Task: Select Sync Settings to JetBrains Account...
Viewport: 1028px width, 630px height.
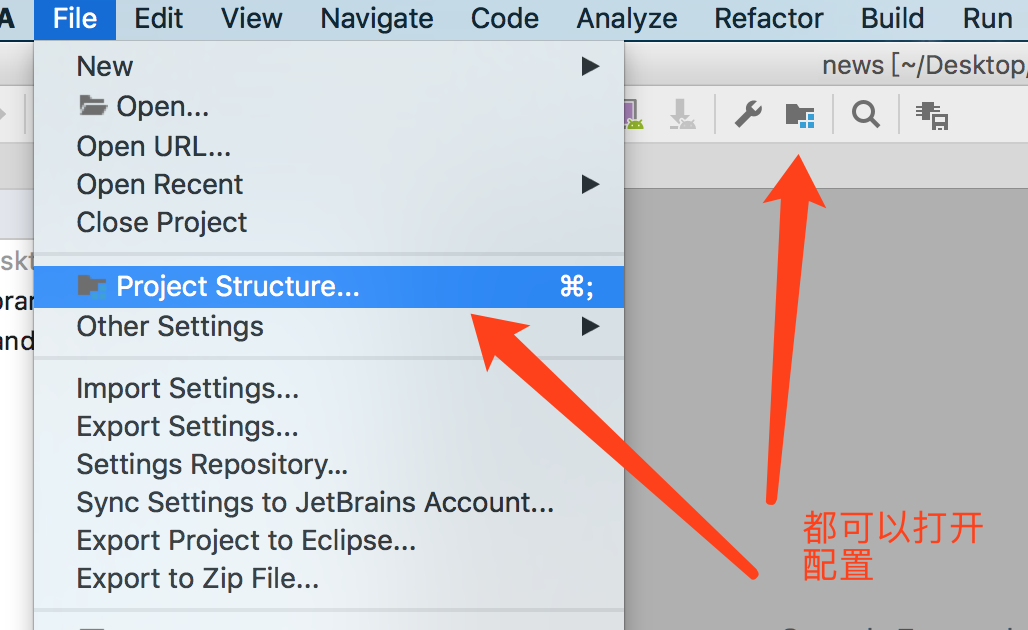Action: [315, 503]
